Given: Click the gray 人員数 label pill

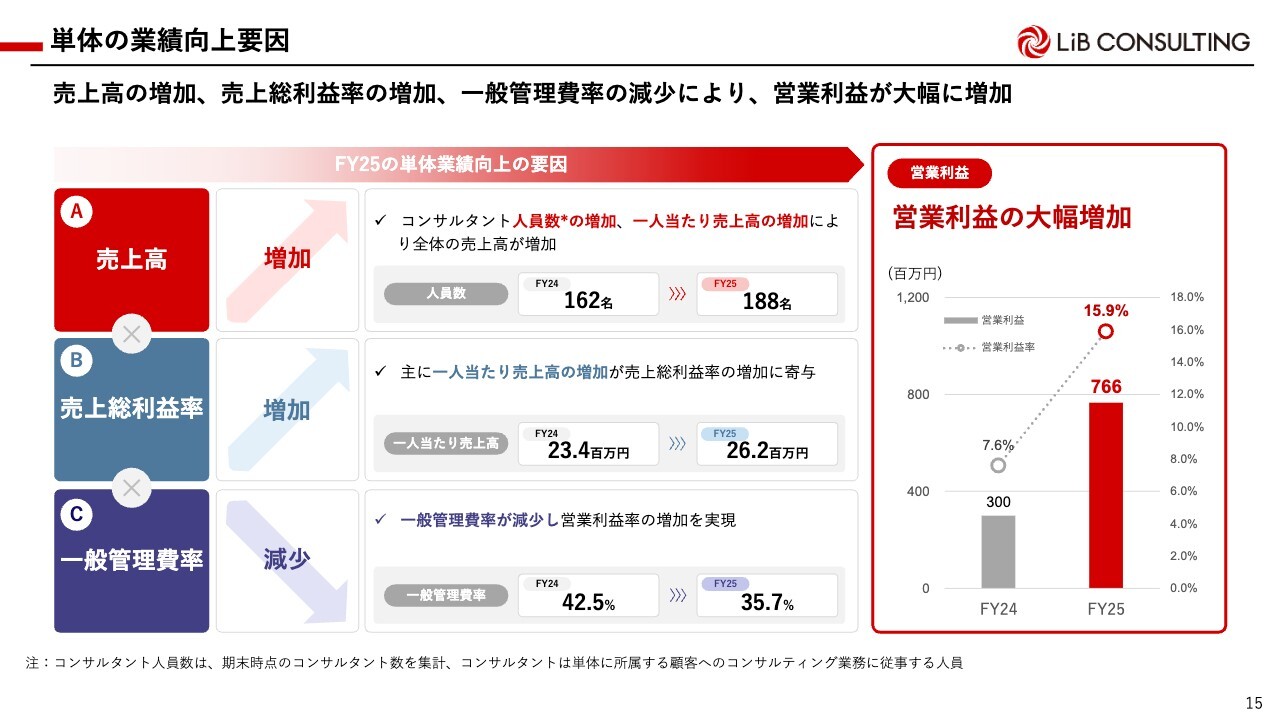Looking at the screenshot, I should tap(446, 294).
